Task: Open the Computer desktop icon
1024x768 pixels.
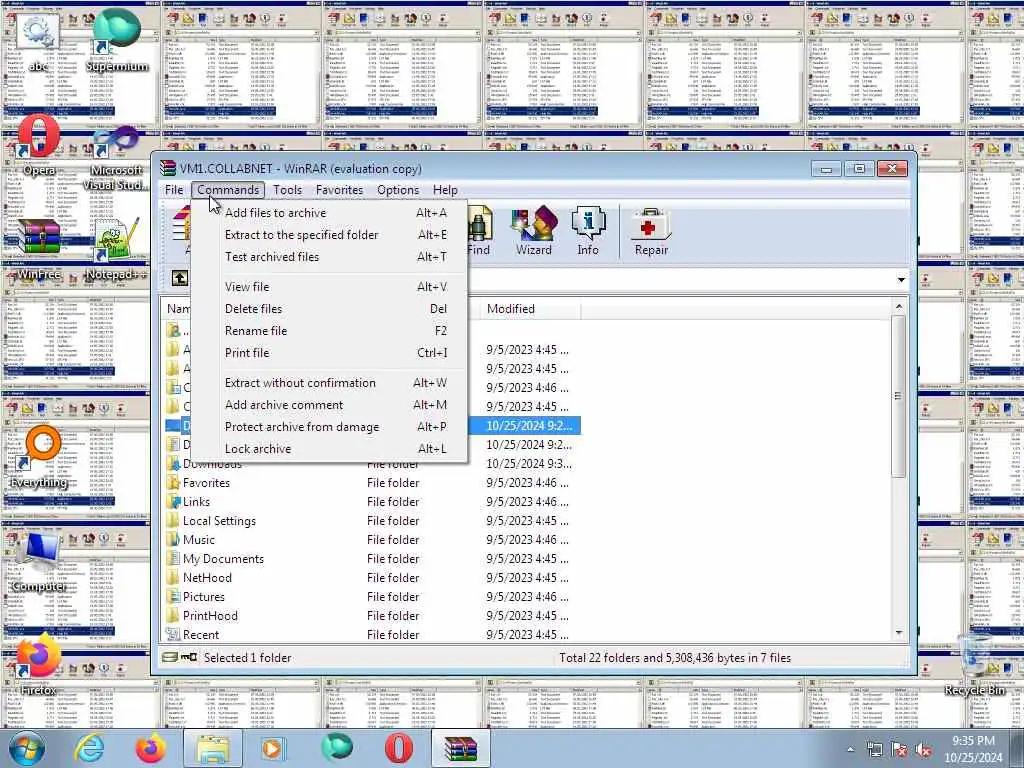Action: click(39, 562)
